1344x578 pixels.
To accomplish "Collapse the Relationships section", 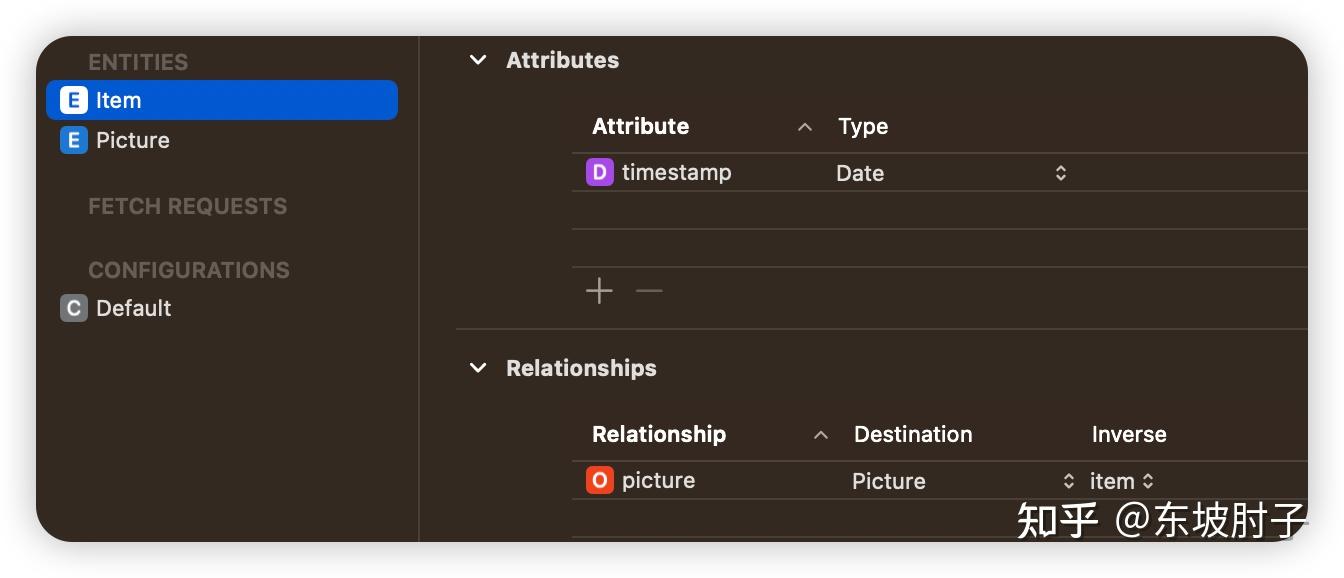I will pyautogui.click(x=478, y=368).
